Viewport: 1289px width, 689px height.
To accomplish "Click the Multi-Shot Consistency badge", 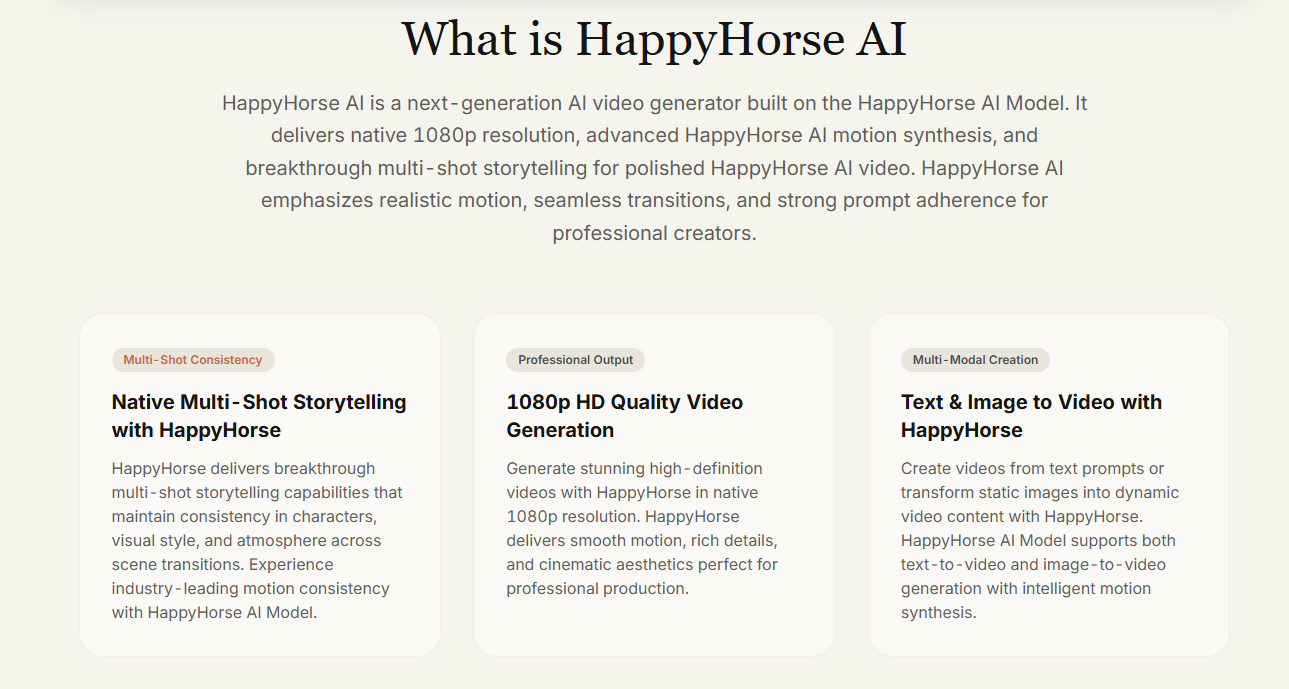I will [192, 359].
